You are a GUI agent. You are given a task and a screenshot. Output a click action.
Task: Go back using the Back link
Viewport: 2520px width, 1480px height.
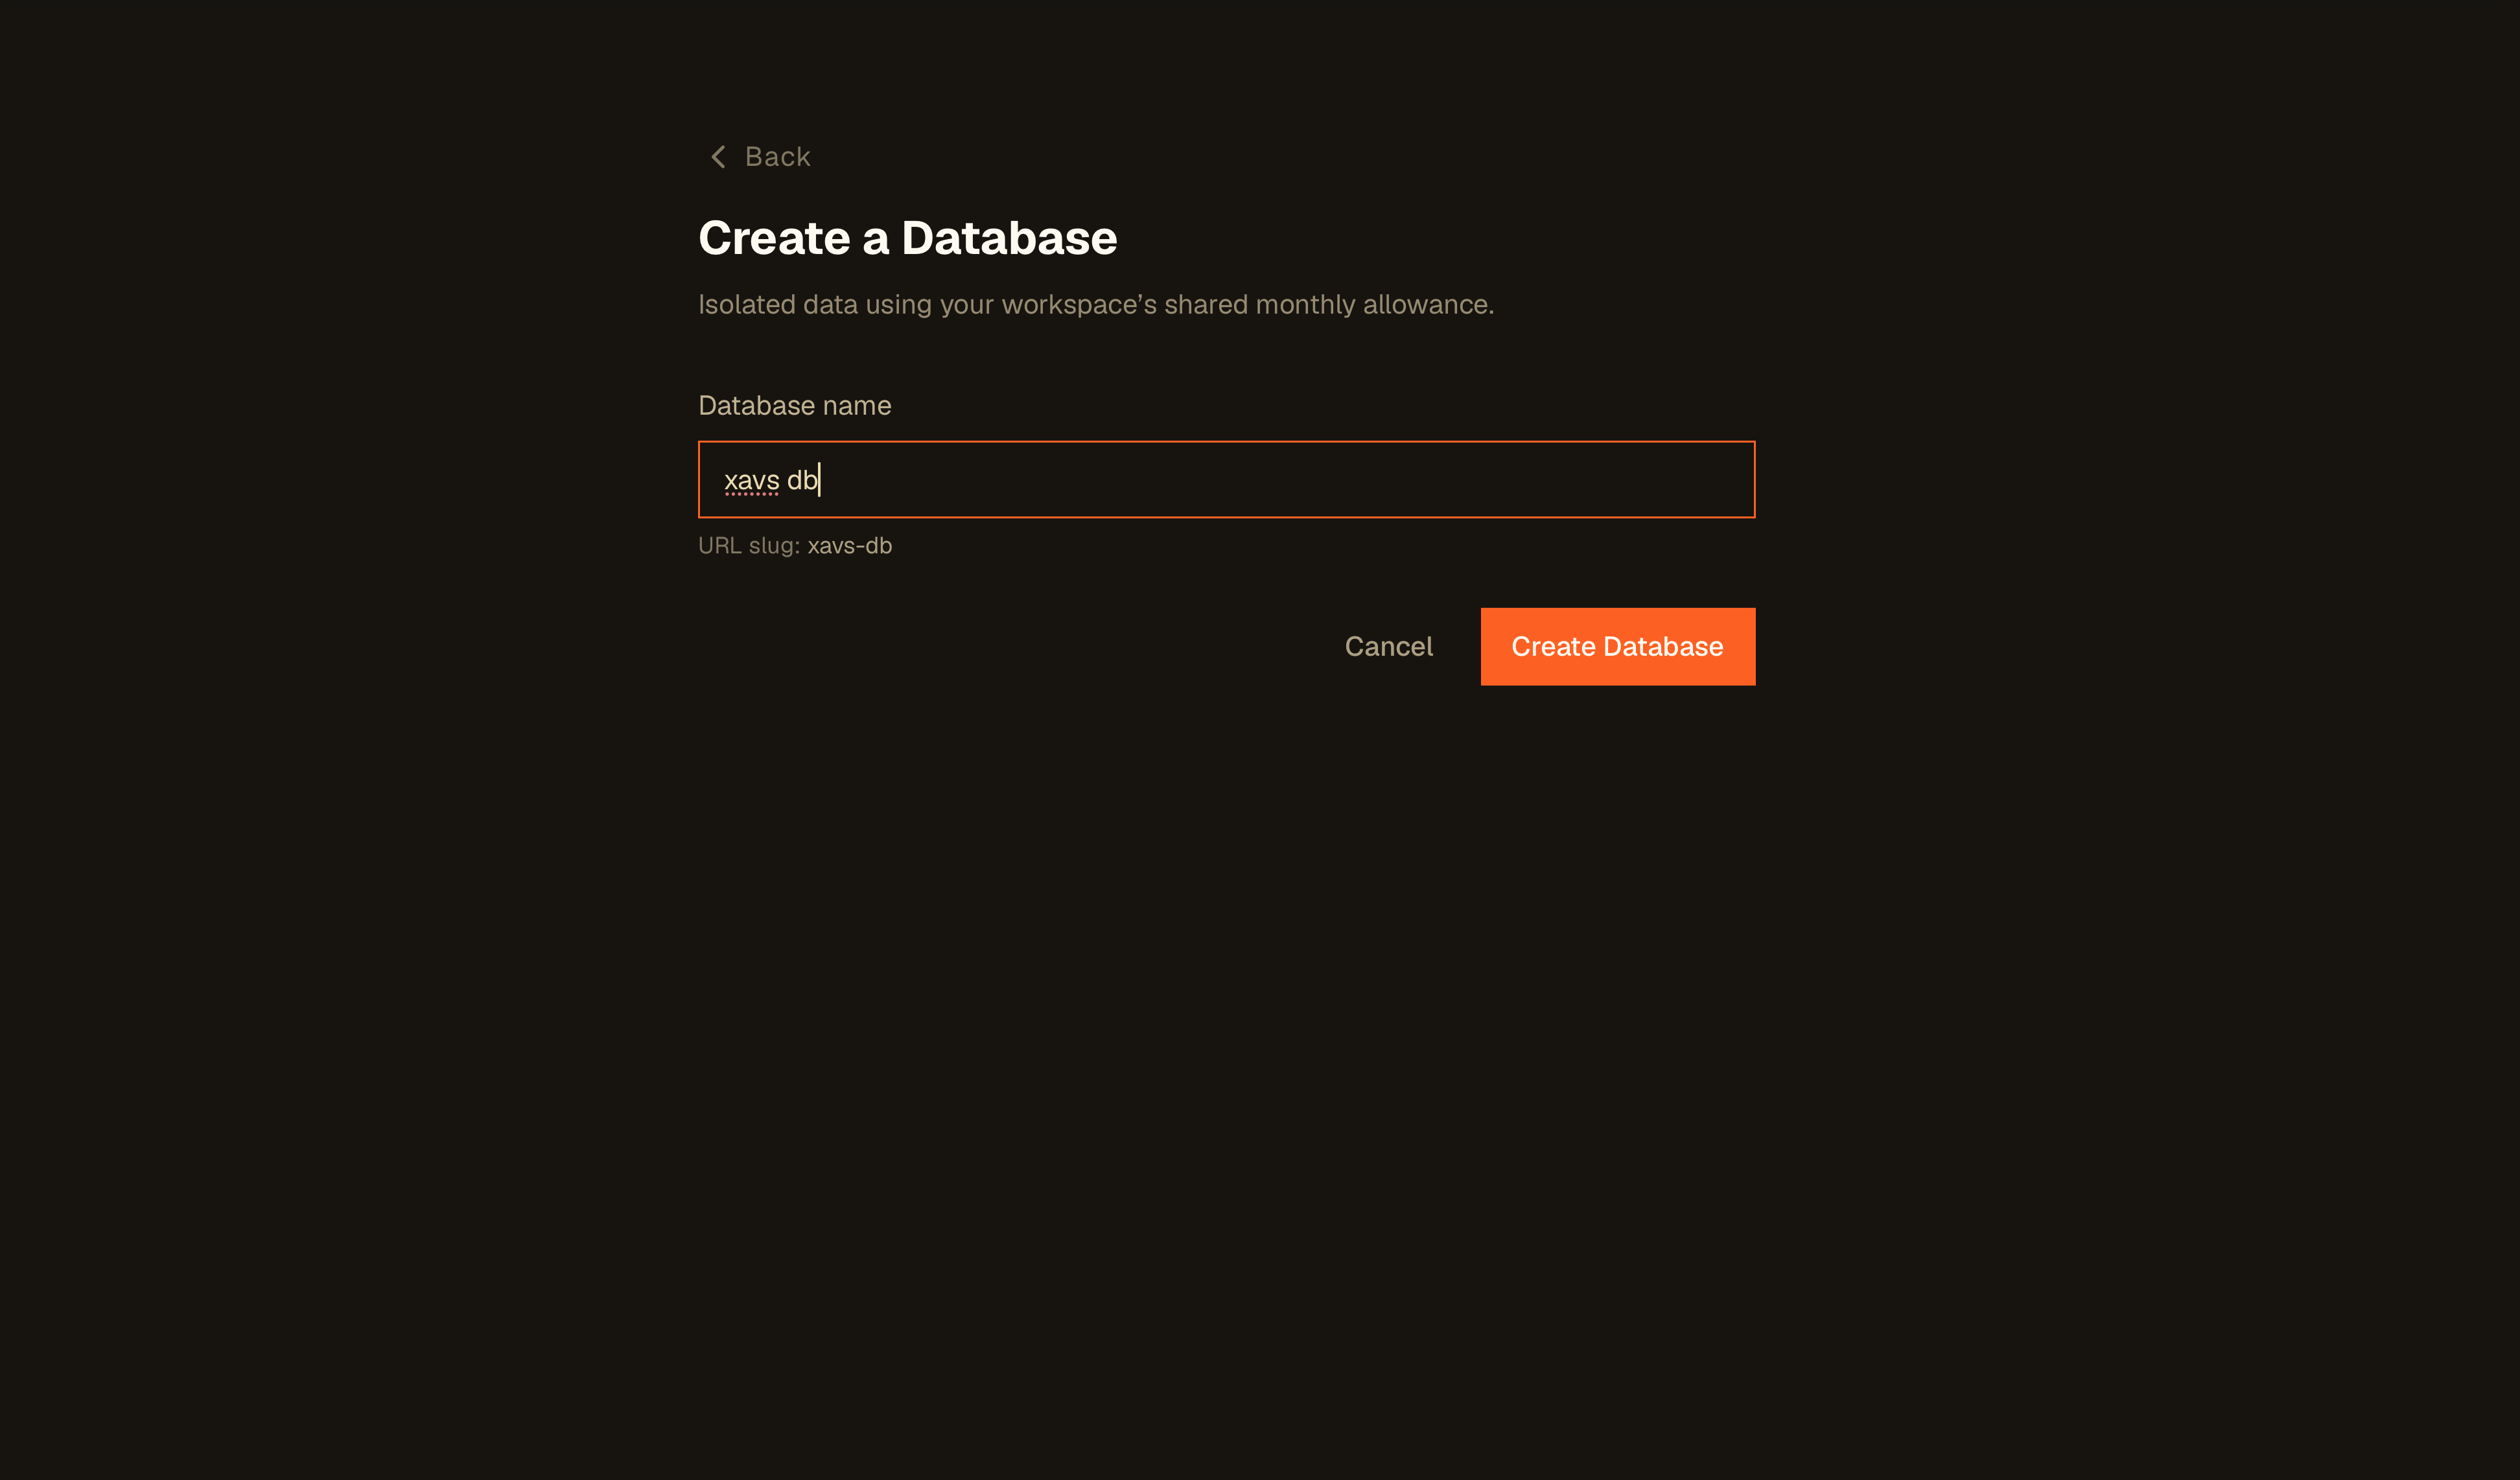[760, 157]
